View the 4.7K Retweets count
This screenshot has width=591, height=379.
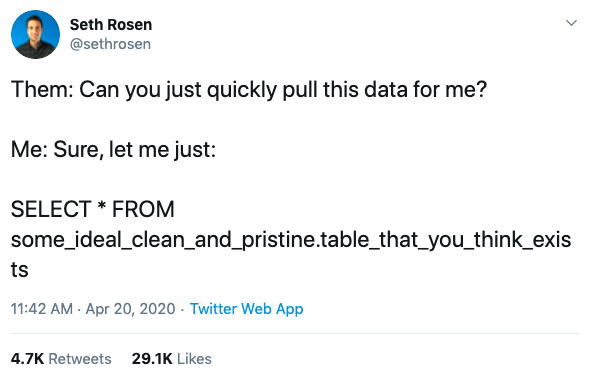pos(61,359)
